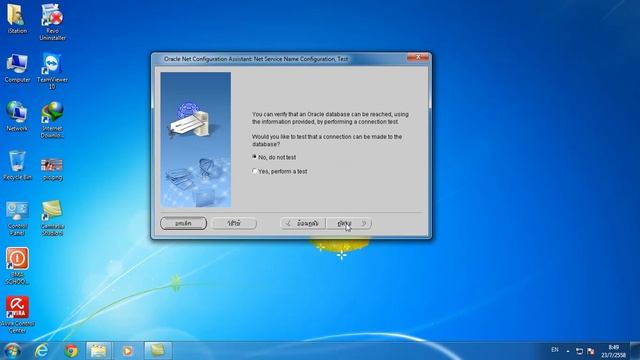Open the iStation folder on desktop
Image resolution: width=640 pixels, height=360 pixels.
coord(17,18)
